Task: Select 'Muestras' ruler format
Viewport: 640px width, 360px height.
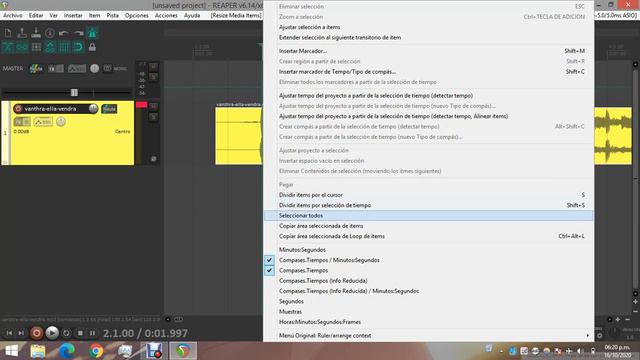Action: [429, 311]
